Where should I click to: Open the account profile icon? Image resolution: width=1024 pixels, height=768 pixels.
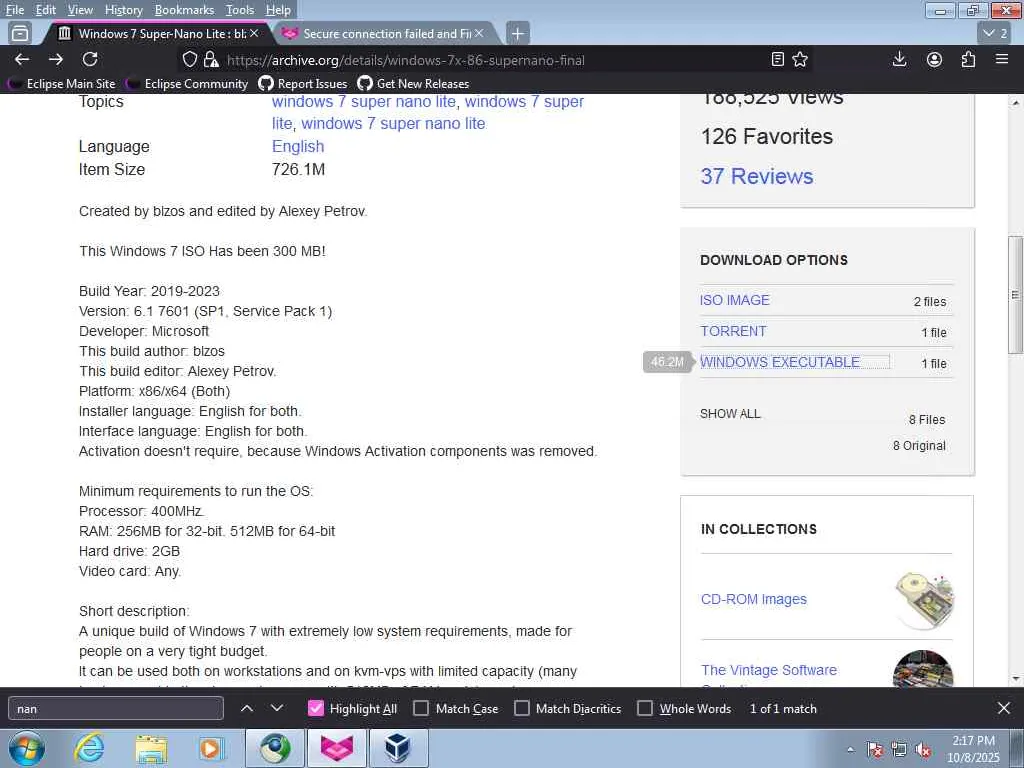(935, 59)
